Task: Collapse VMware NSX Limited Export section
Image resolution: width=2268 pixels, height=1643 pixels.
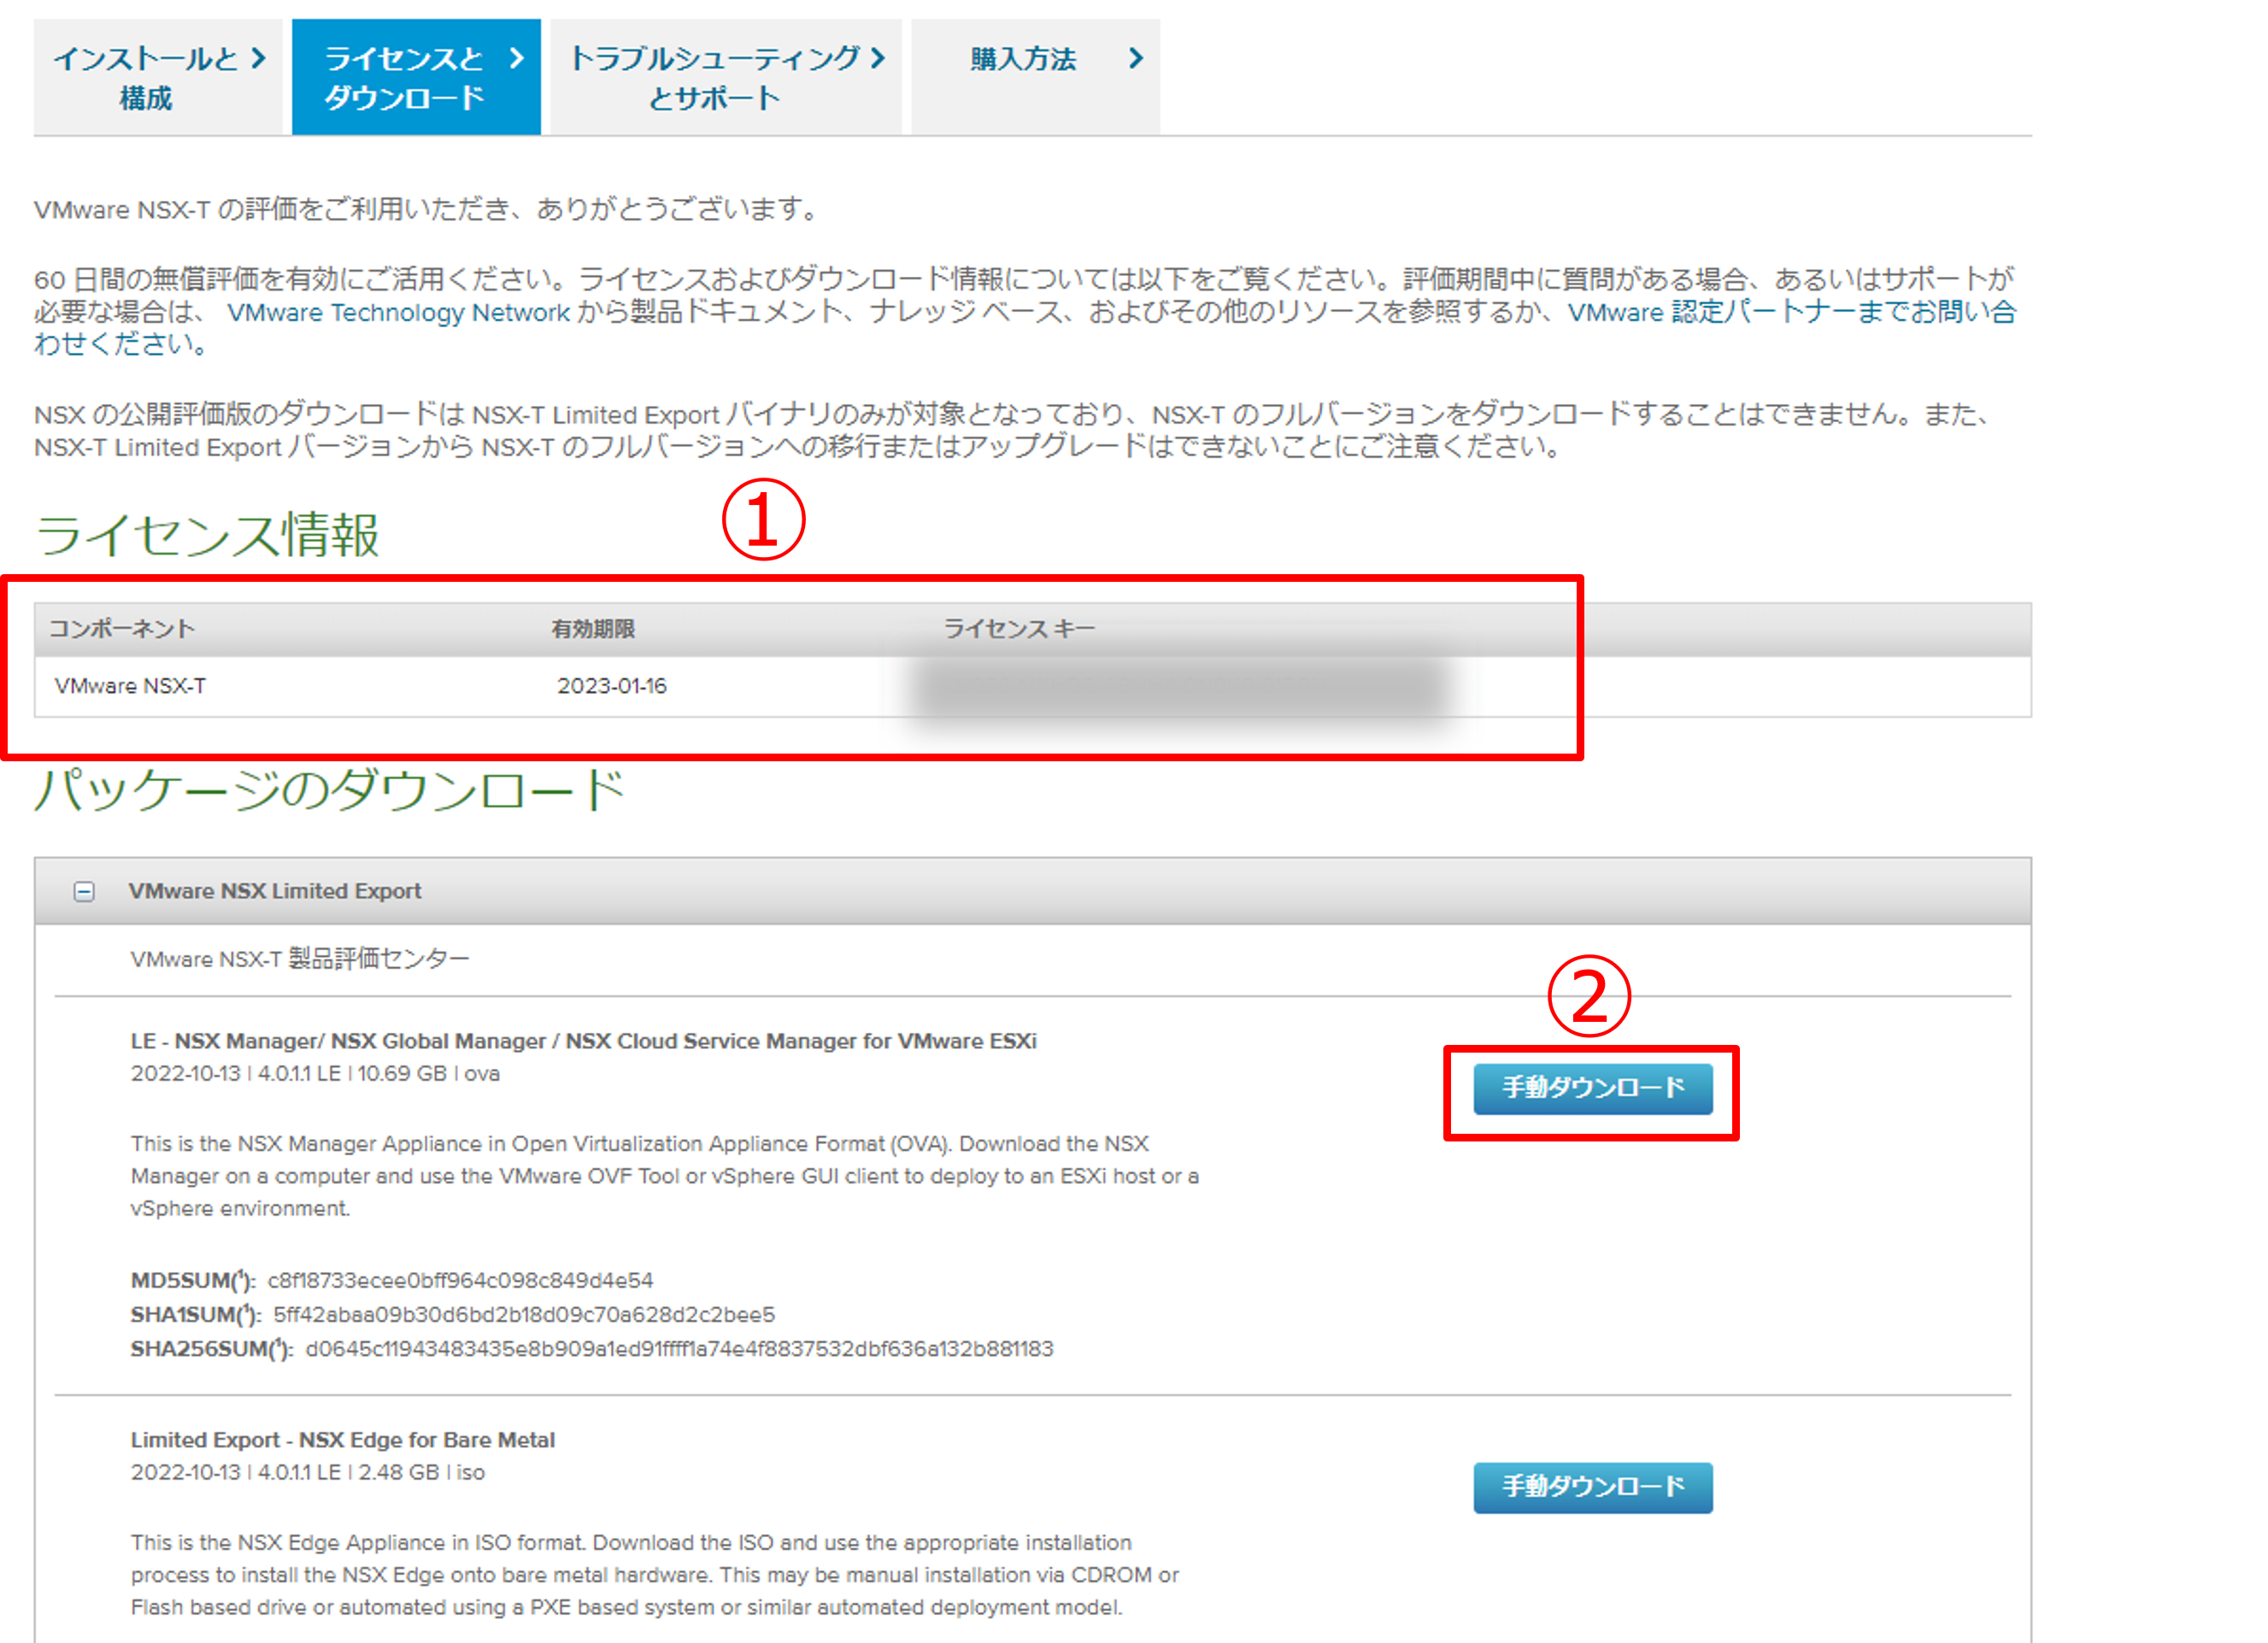Action: 84,891
